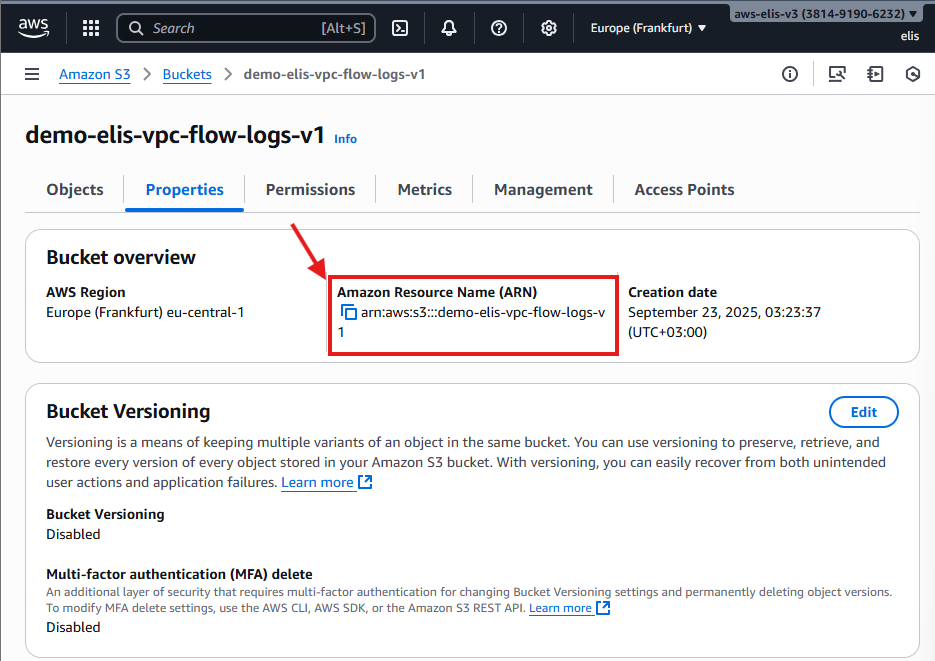This screenshot has height=661, width=935.
Task: Expand the Europe (Frankfurt) region dropdown
Action: coord(648,28)
